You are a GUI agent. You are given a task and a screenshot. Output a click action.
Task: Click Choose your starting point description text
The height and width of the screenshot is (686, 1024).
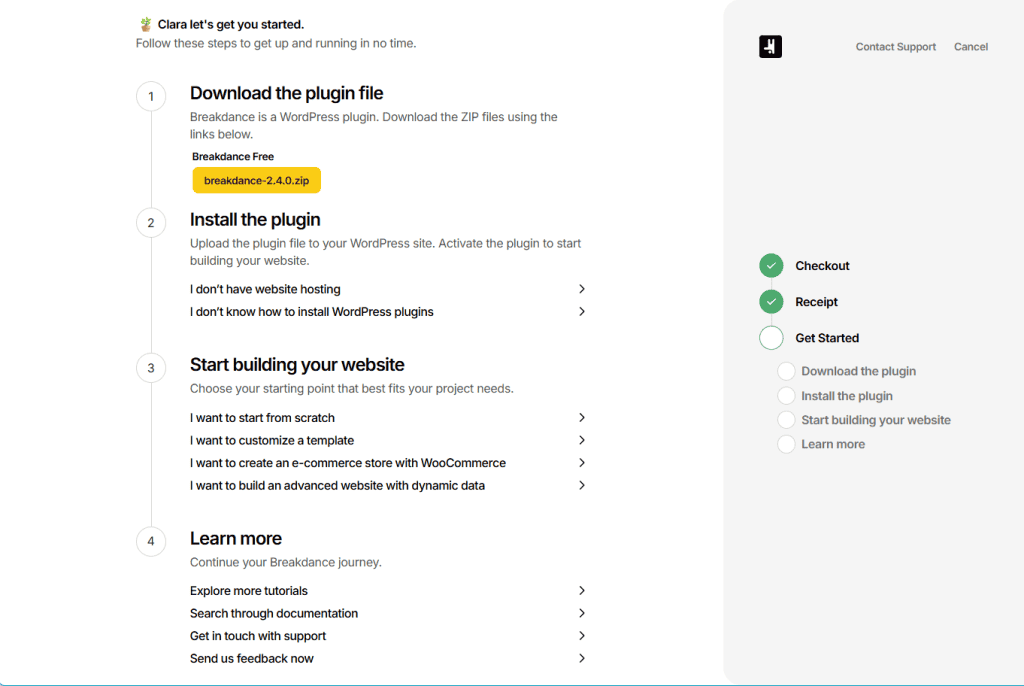click(x=352, y=389)
